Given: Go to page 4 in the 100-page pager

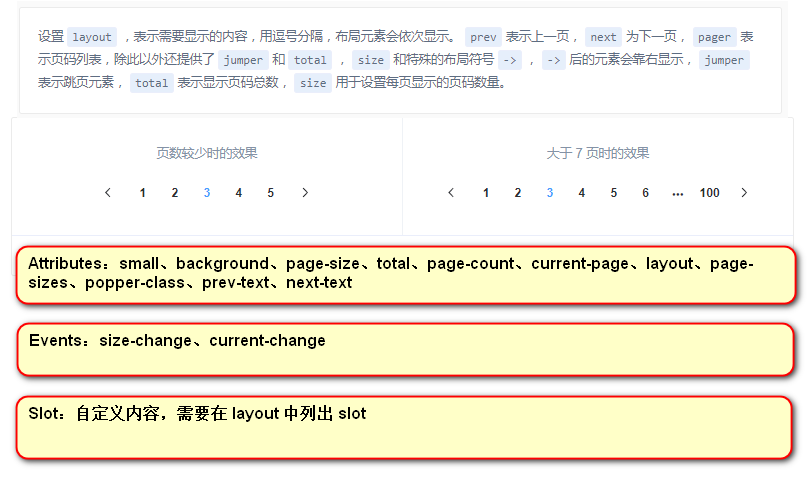Looking at the screenshot, I should coord(582,193).
